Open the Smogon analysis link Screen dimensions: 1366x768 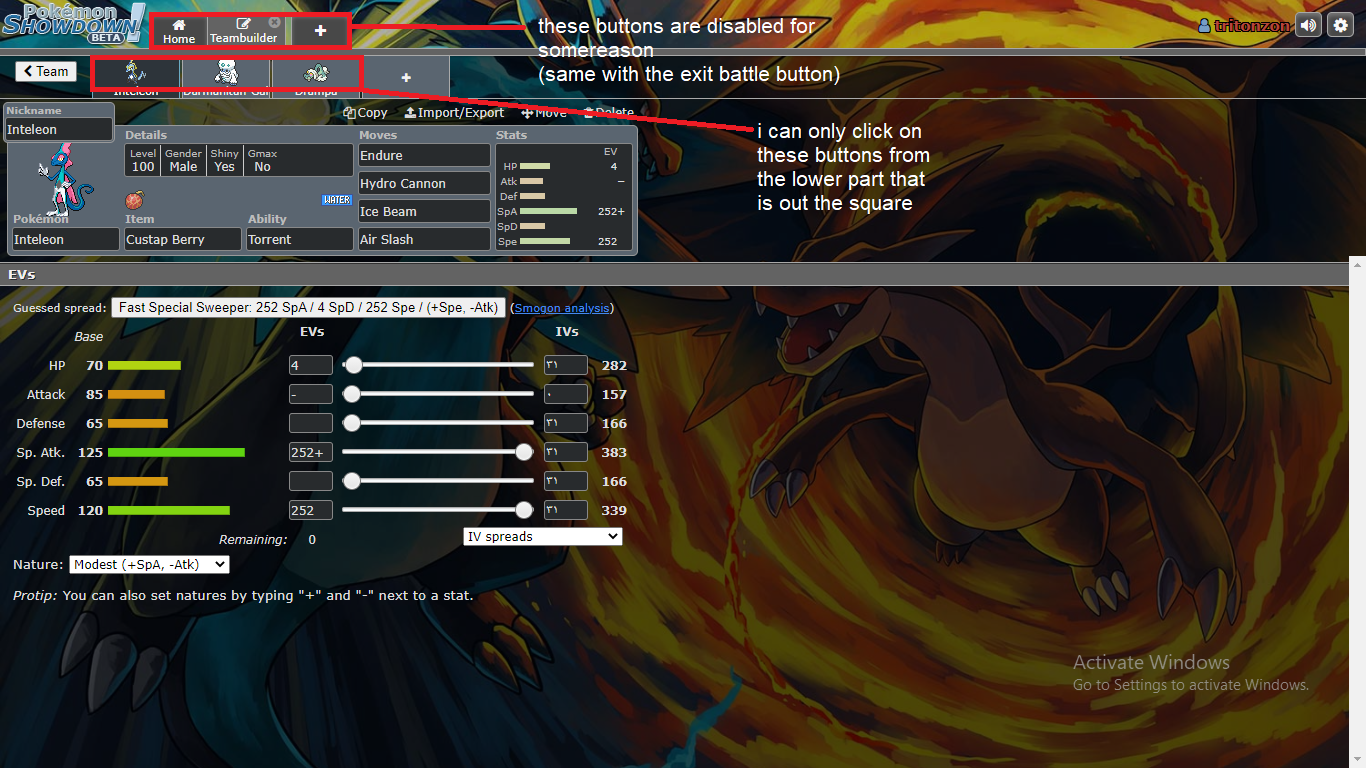pos(562,308)
